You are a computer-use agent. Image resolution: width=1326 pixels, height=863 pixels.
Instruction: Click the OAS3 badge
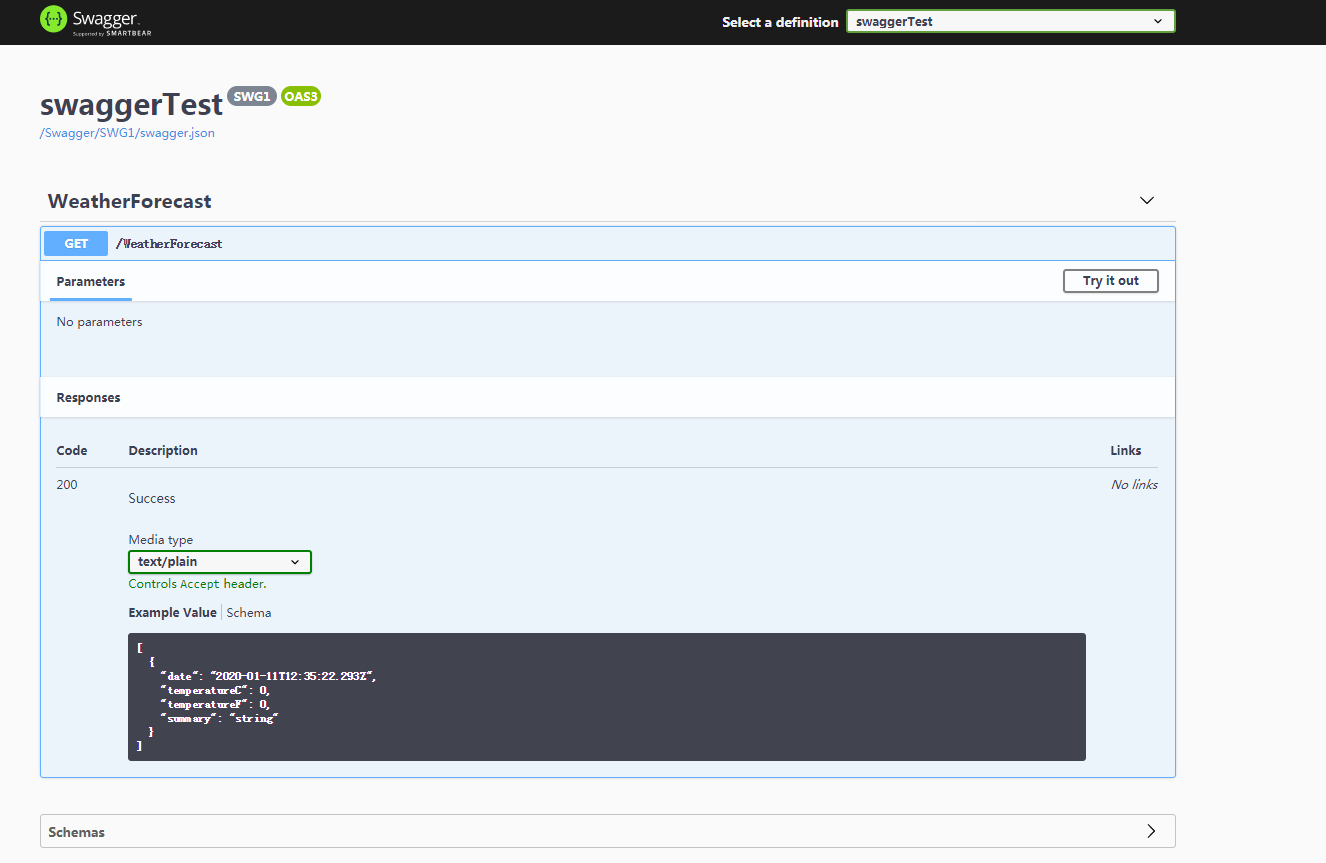300,97
